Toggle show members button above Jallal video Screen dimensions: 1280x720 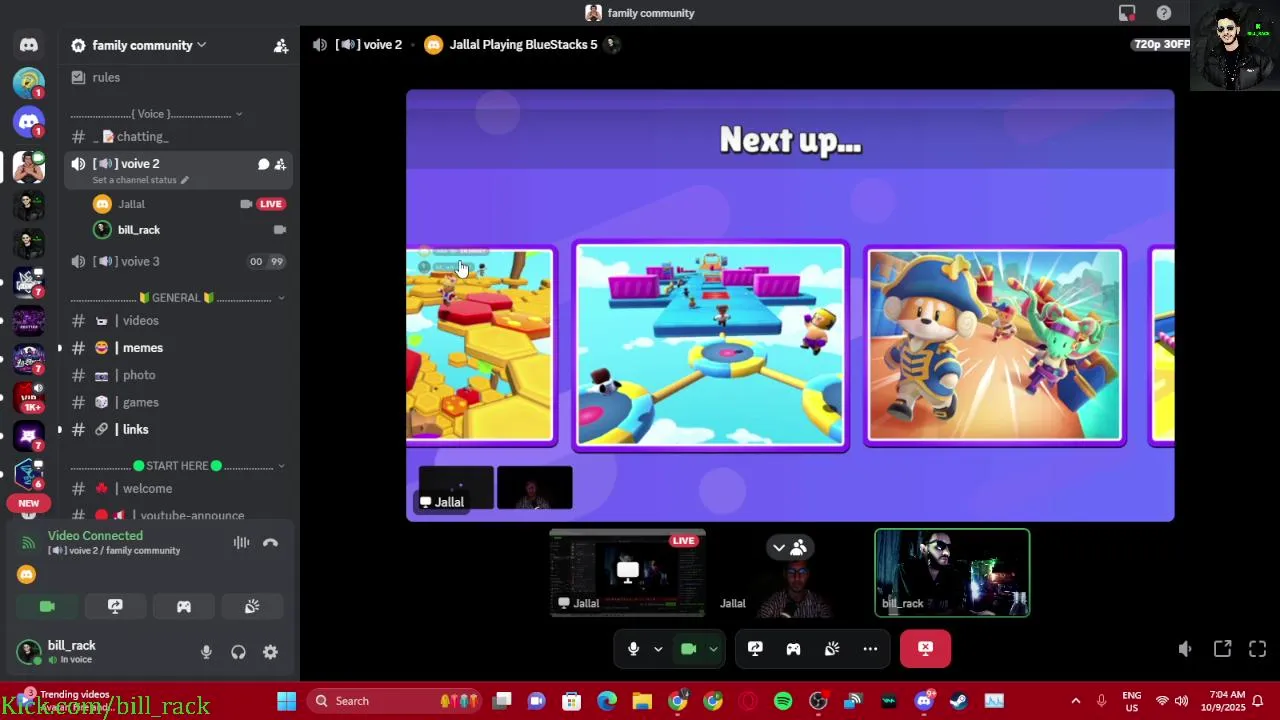click(x=789, y=548)
